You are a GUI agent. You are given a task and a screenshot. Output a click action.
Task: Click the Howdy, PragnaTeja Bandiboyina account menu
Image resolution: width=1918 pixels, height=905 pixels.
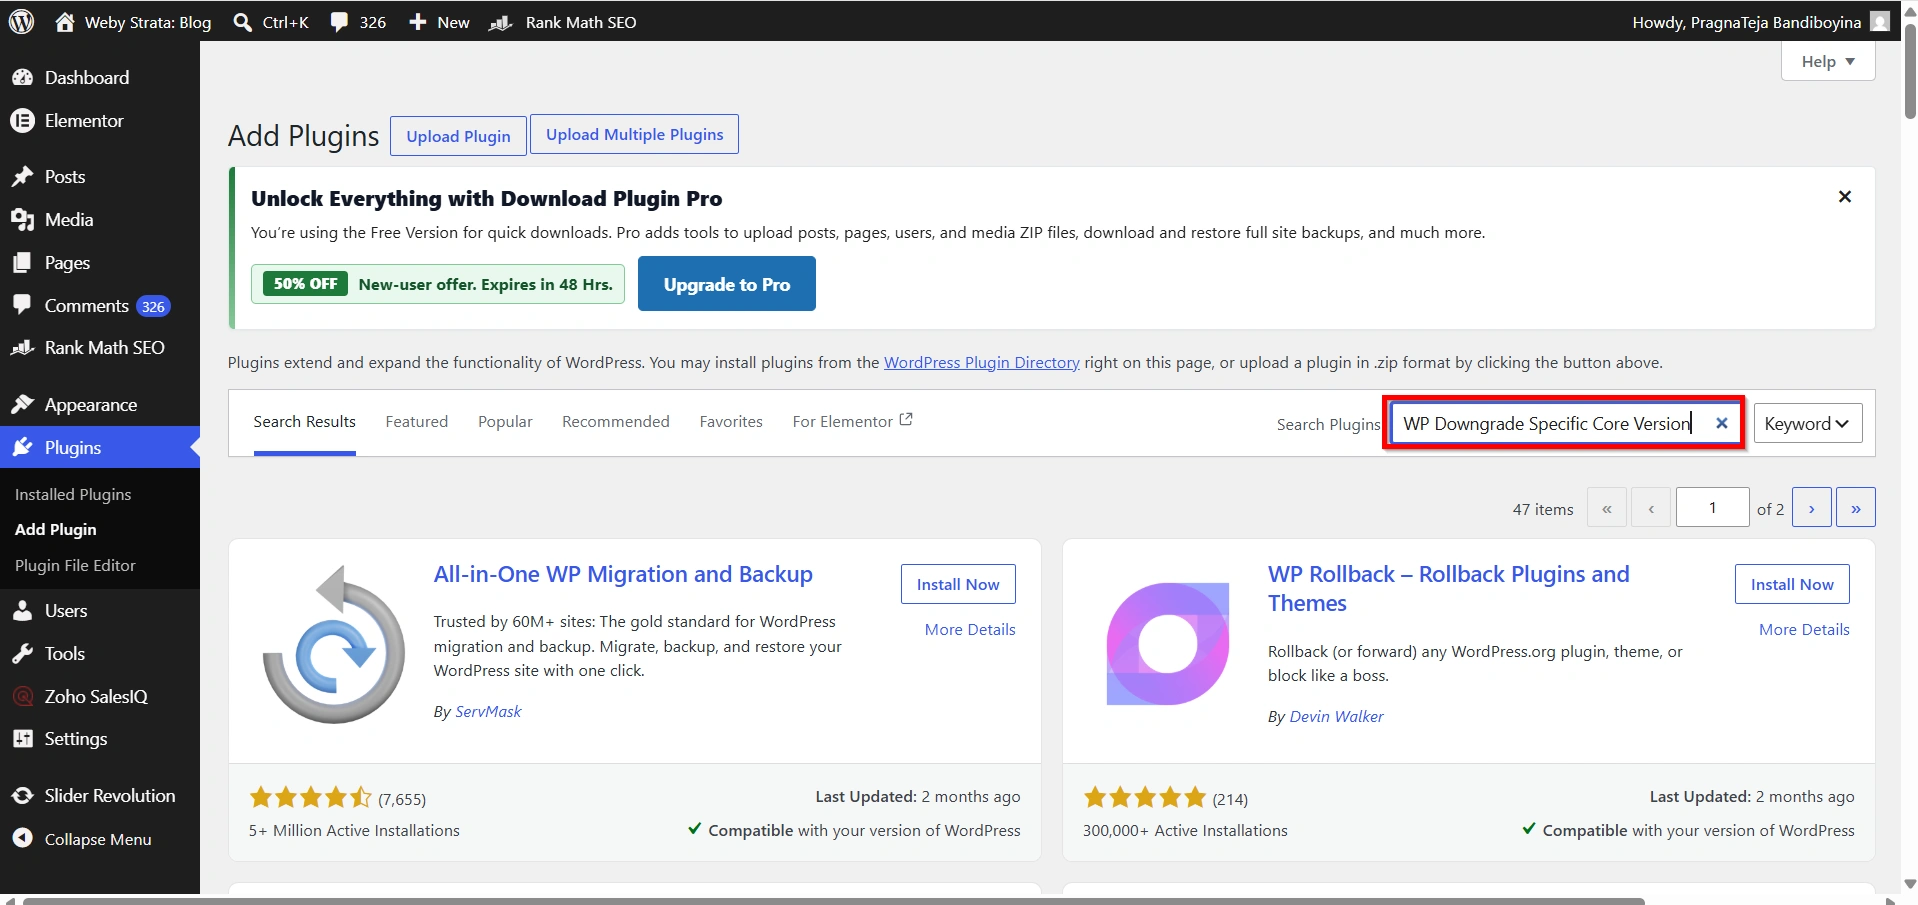coord(1760,22)
